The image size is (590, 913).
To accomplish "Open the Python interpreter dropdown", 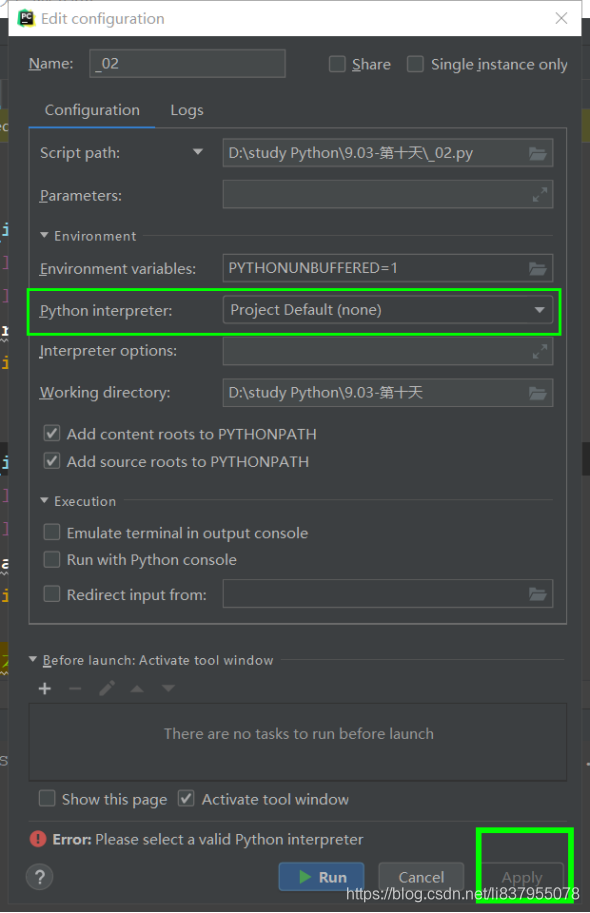I will click(539, 310).
